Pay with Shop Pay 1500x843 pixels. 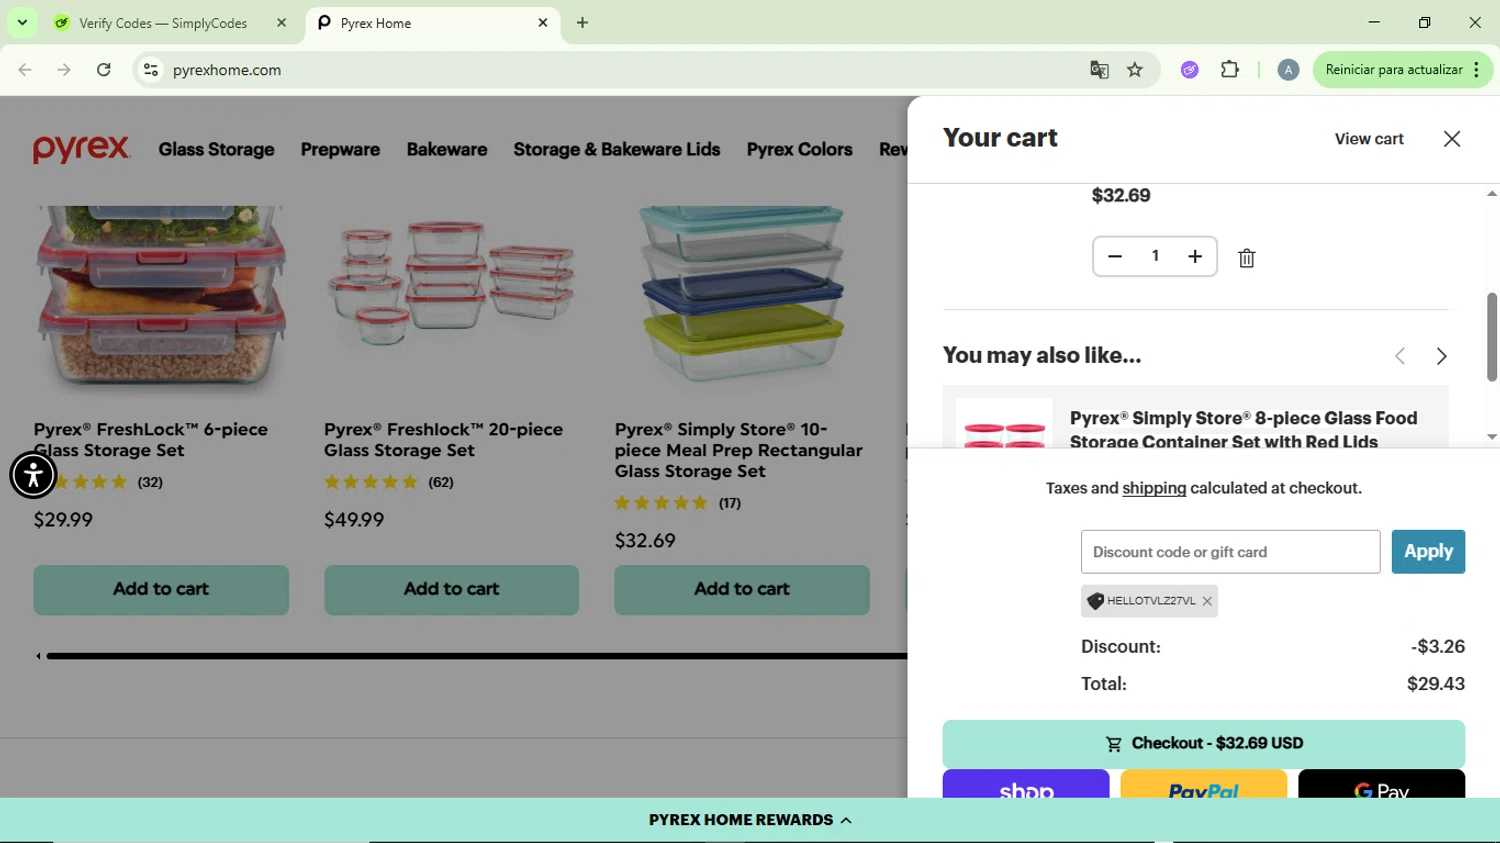click(1026, 784)
